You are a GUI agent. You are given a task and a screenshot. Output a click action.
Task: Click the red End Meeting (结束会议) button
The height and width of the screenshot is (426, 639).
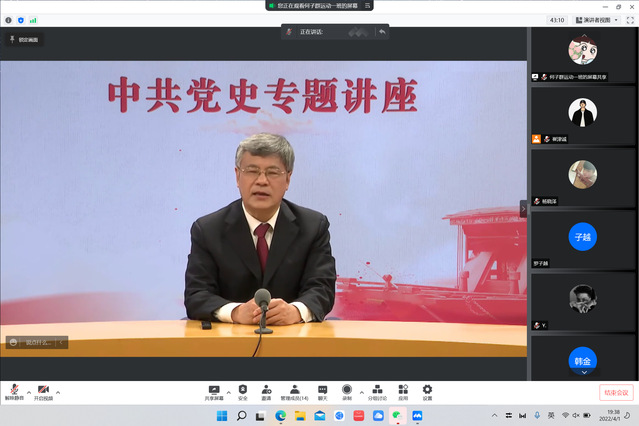[615, 392]
